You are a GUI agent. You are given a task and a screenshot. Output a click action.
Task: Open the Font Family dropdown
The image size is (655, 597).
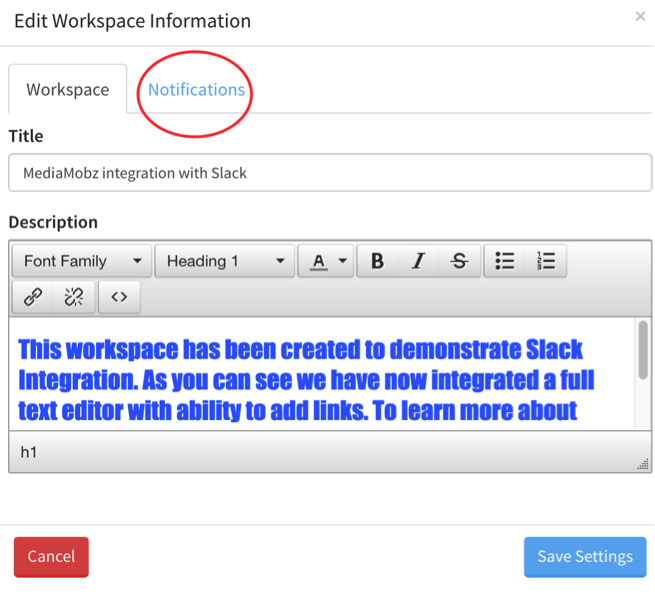pos(82,261)
